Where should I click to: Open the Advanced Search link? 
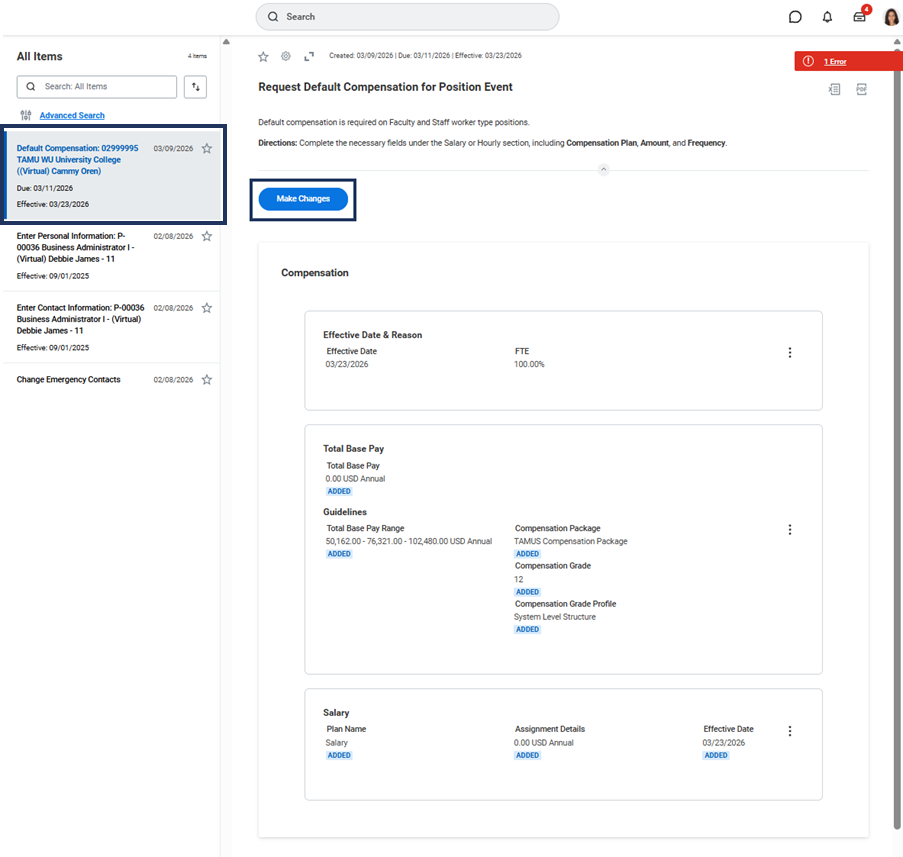pyautogui.click(x=72, y=116)
